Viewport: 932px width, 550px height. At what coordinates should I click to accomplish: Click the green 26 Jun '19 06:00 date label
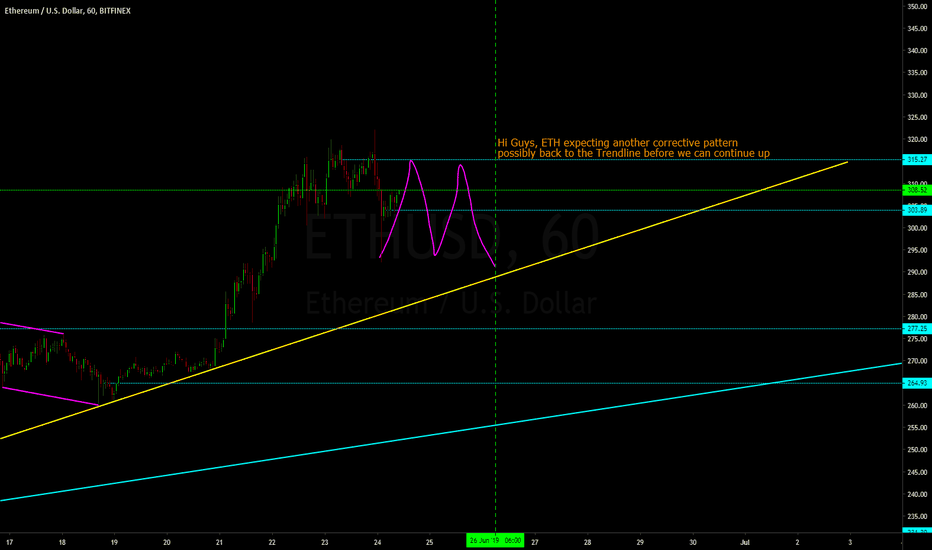tap(495, 540)
